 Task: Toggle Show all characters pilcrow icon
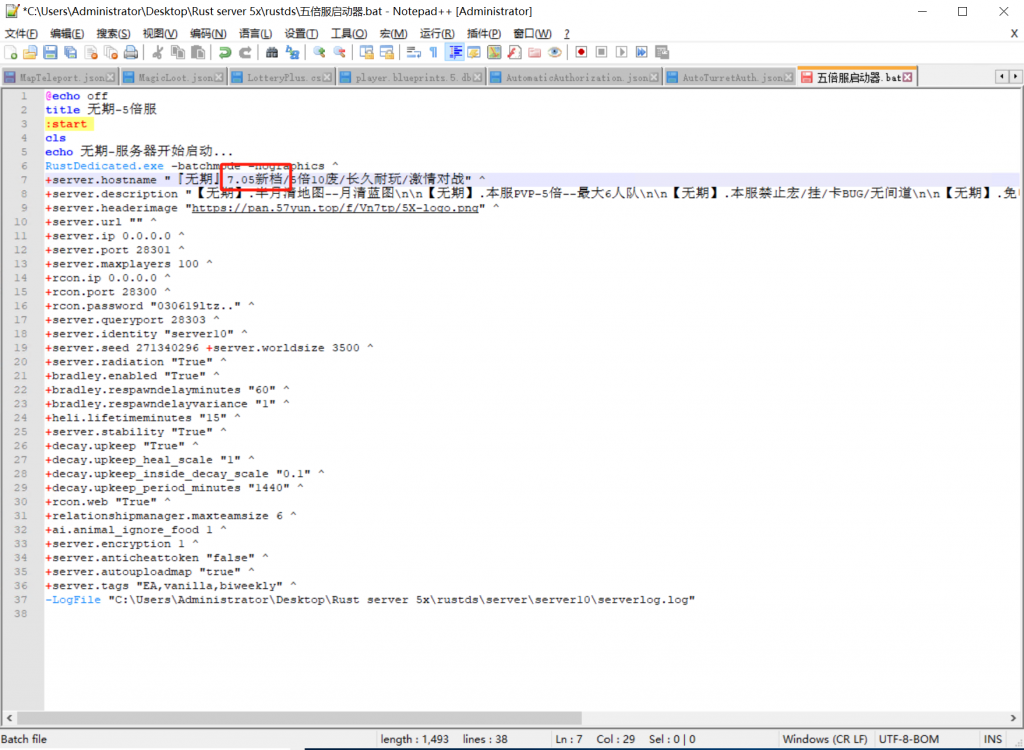coord(433,52)
